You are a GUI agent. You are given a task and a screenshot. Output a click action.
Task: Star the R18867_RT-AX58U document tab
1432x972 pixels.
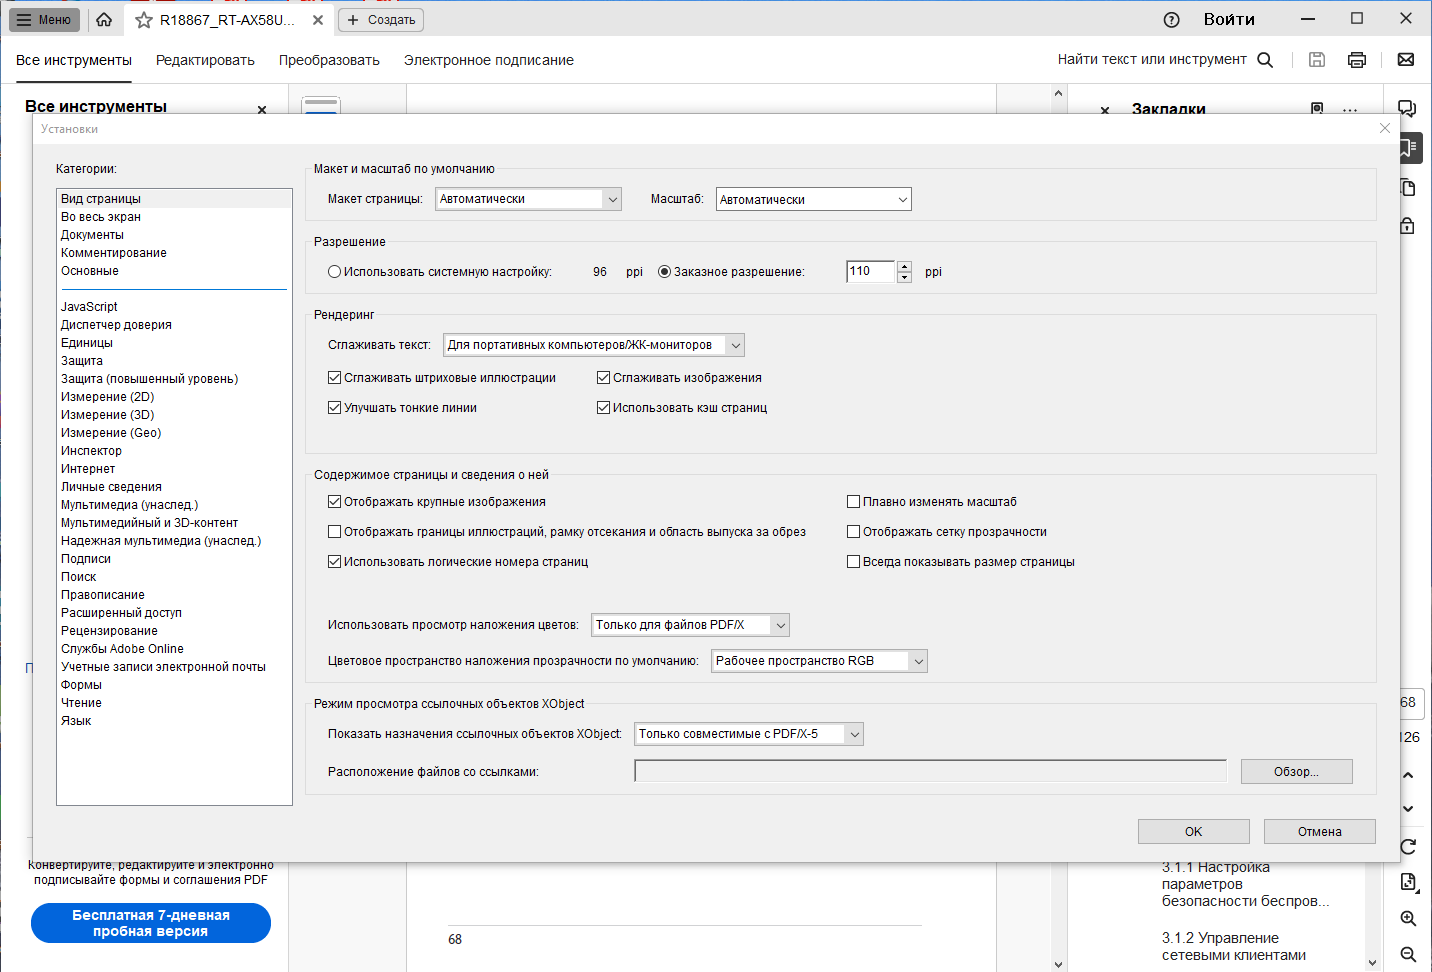click(x=144, y=20)
